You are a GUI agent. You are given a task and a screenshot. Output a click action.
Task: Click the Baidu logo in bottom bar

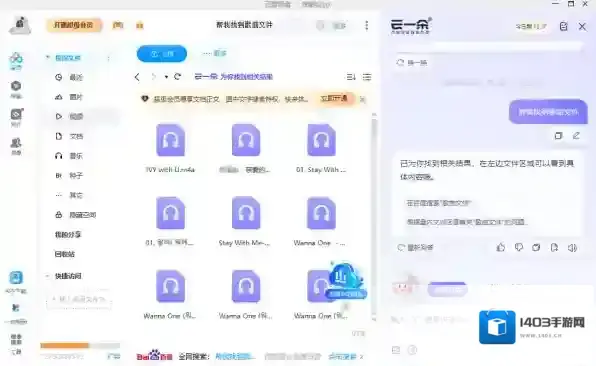[154, 356]
